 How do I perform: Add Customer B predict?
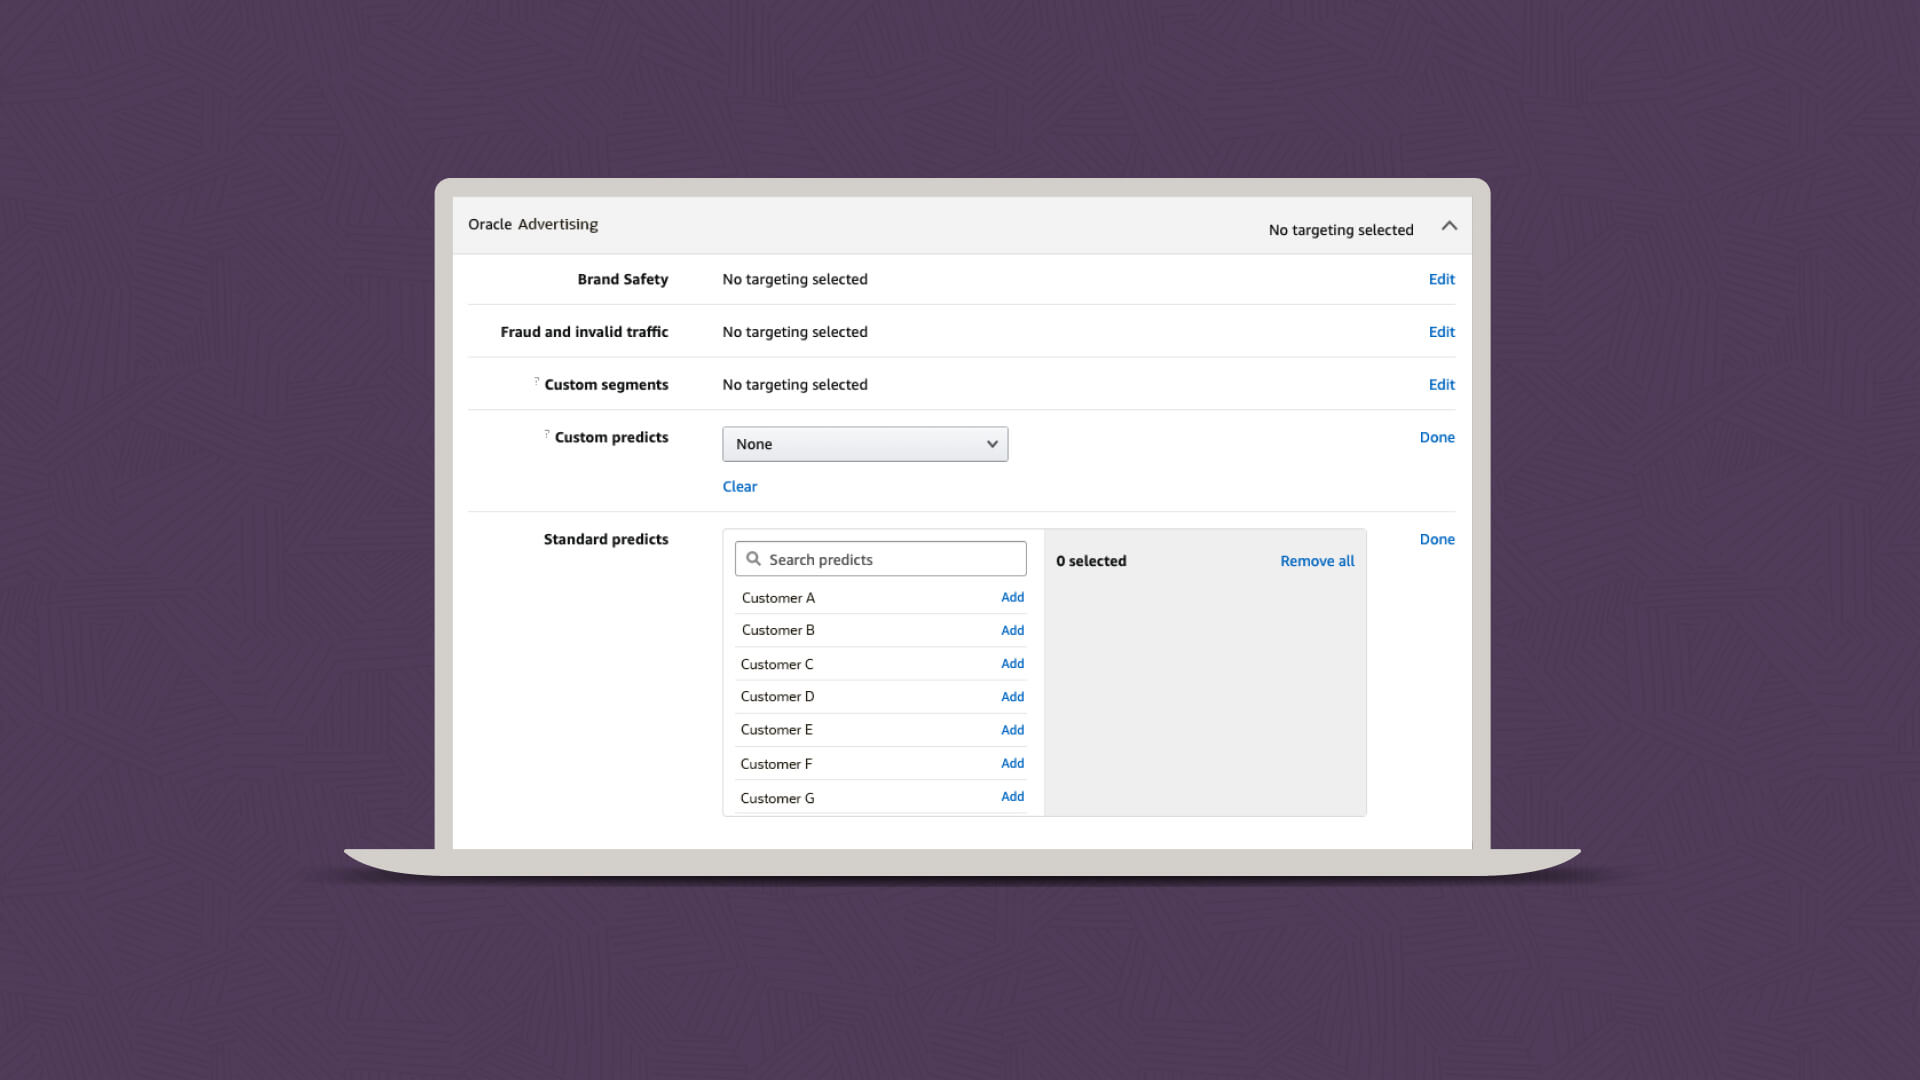(1012, 630)
